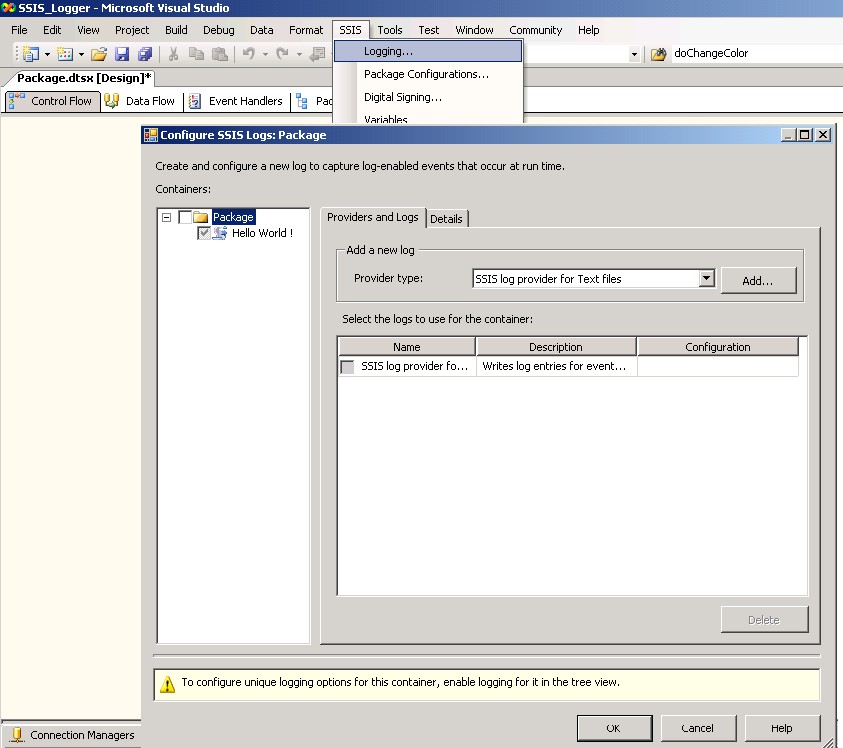Open the Community menu
This screenshot has height=748, width=843.
click(x=535, y=30)
